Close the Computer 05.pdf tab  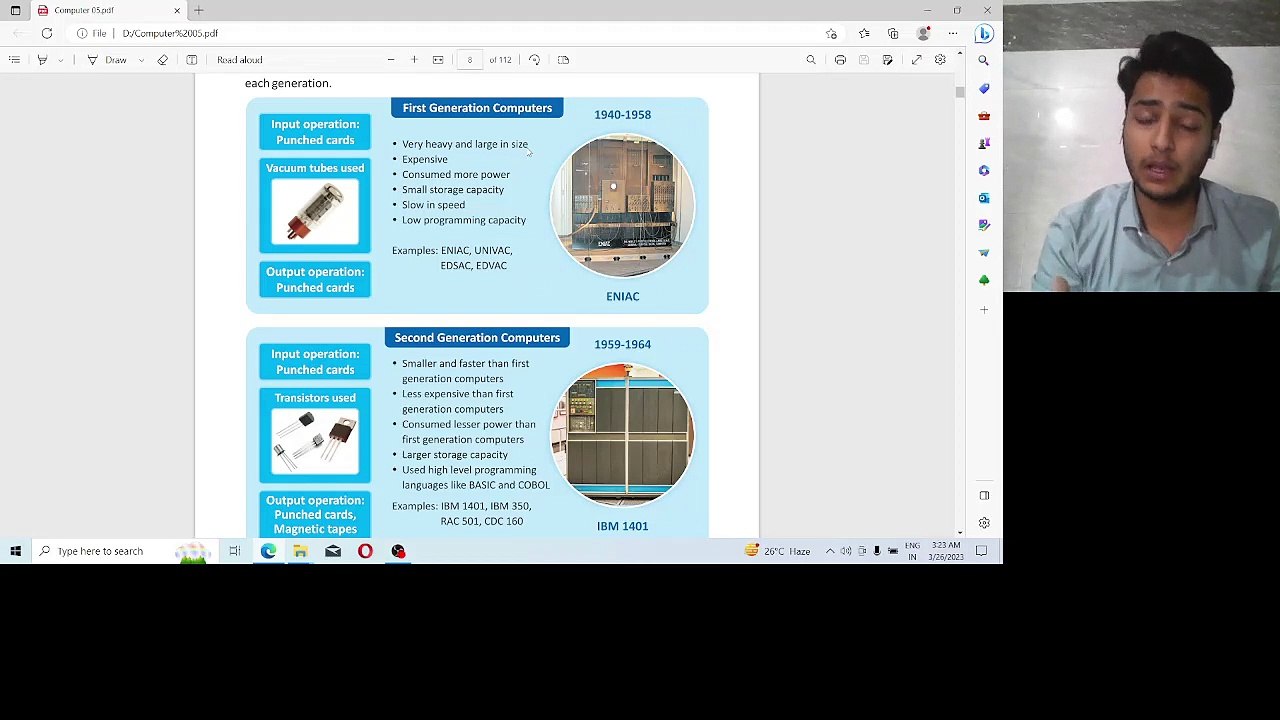coord(177,10)
